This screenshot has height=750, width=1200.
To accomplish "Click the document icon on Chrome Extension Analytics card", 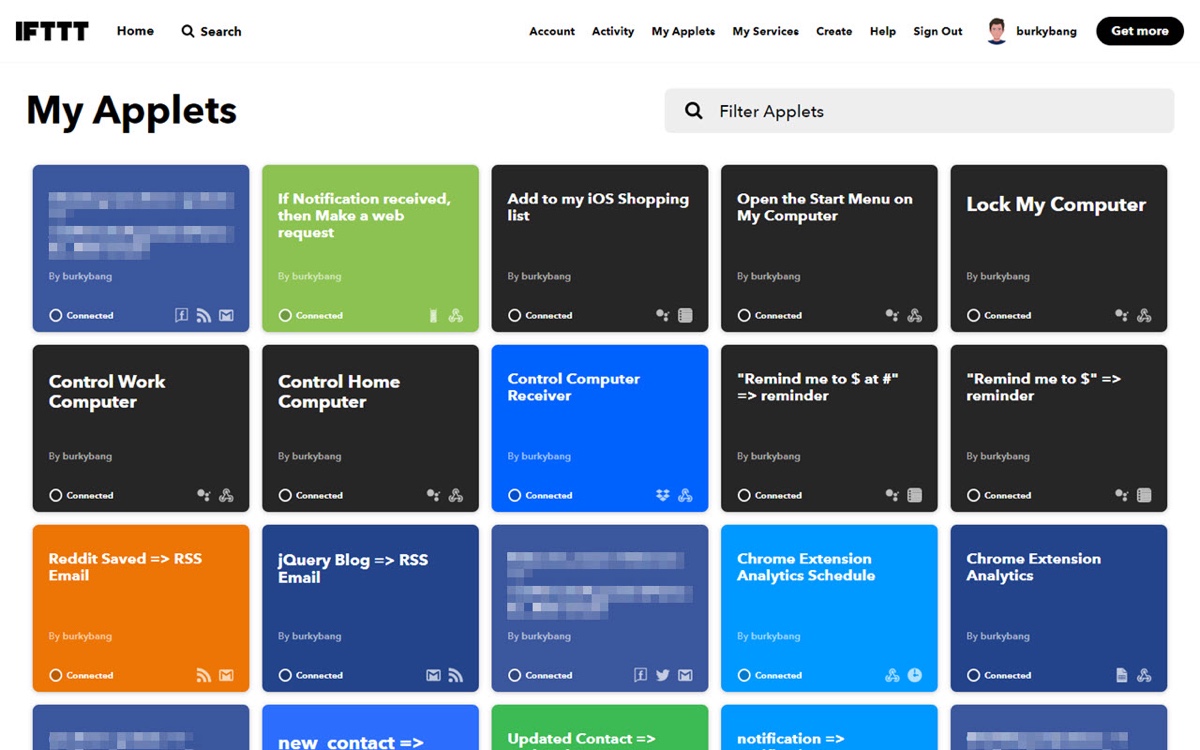I will pos(1122,675).
